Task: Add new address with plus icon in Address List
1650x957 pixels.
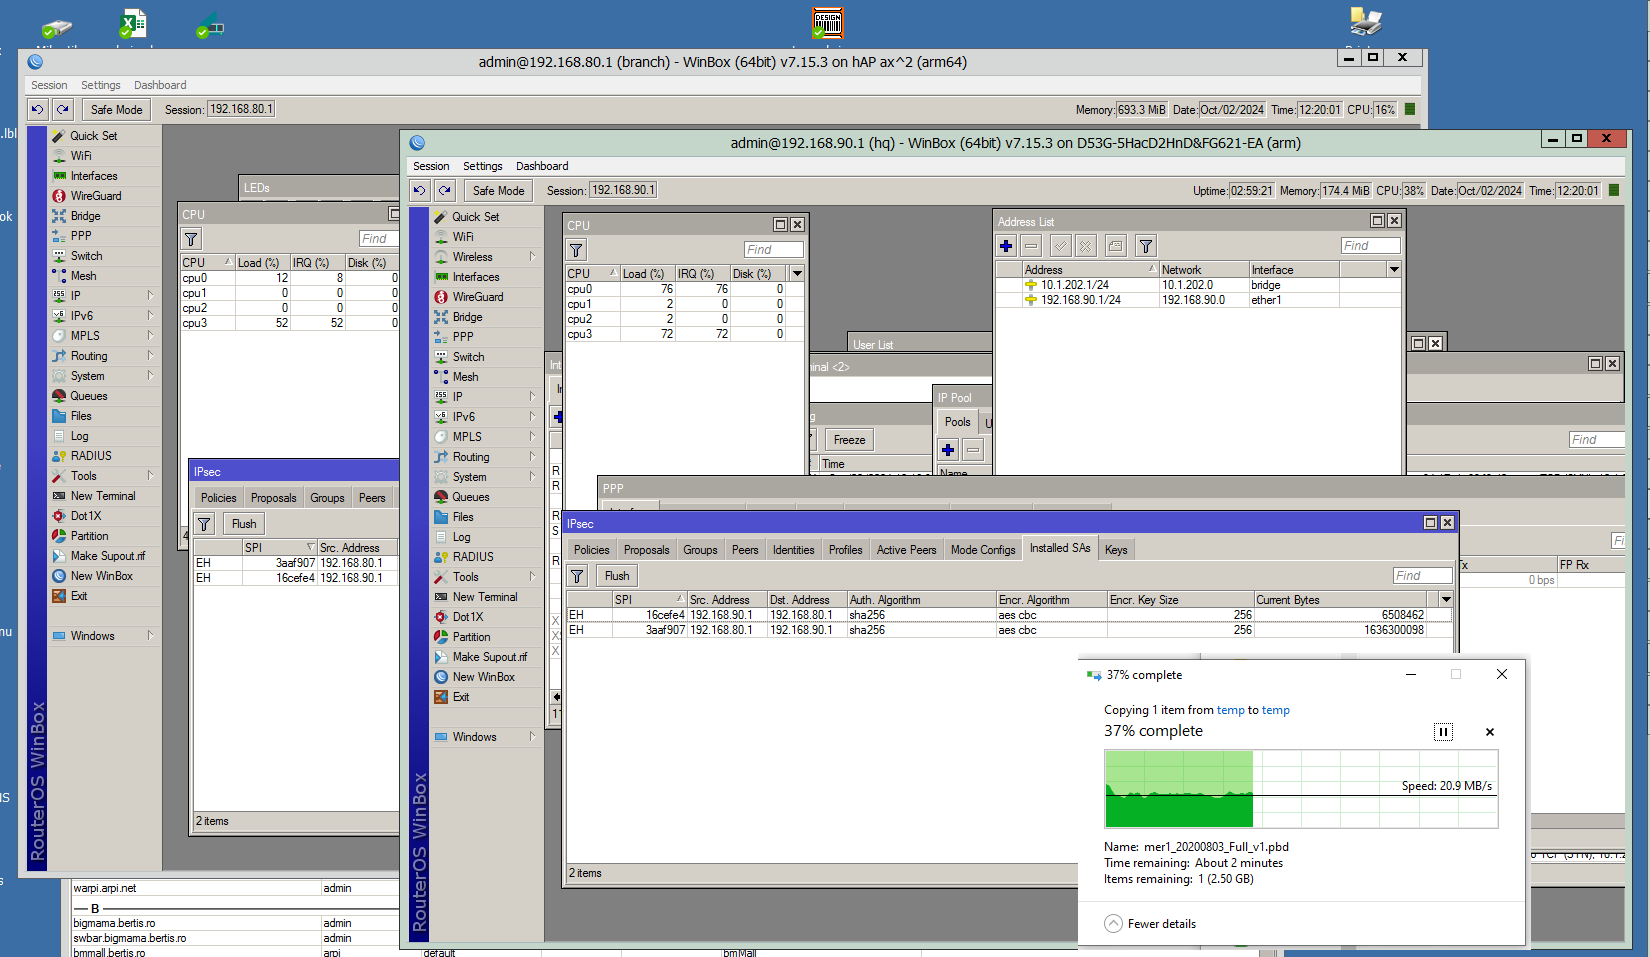Action: pyautogui.click(x=1006, y=245)
